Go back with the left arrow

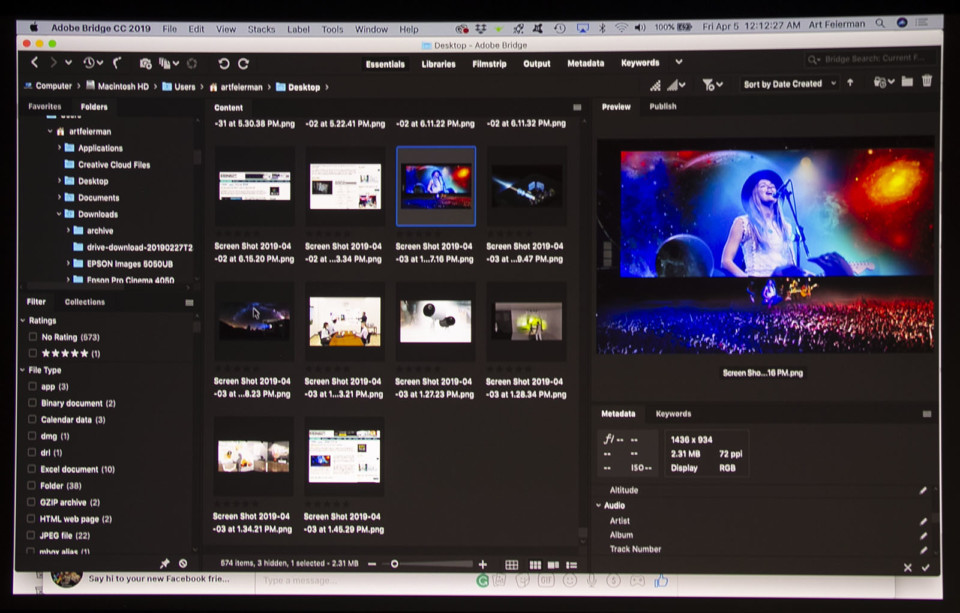click(x=35, y=62)
